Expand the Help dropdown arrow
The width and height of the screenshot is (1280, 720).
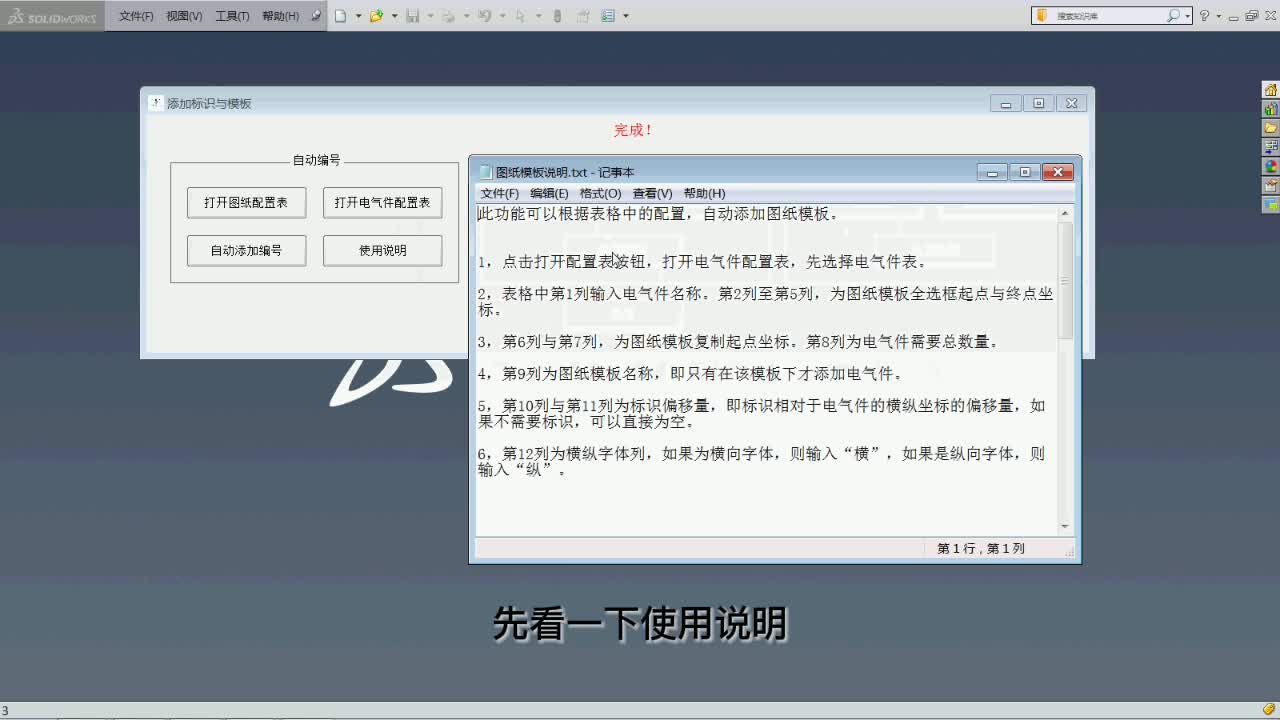1218,16
